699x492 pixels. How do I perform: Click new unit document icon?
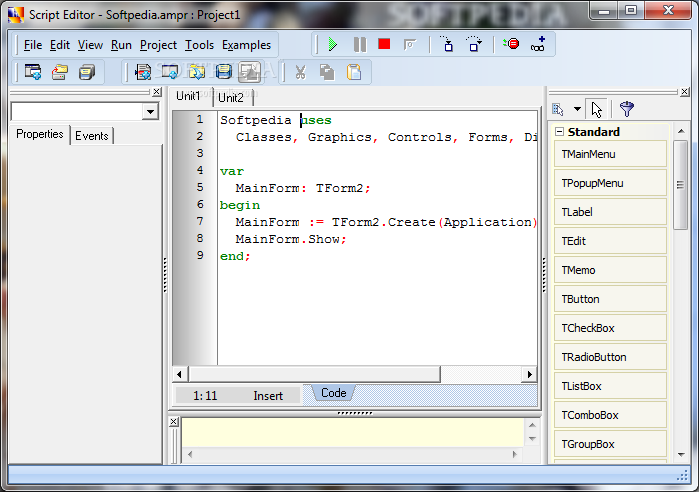143,72
